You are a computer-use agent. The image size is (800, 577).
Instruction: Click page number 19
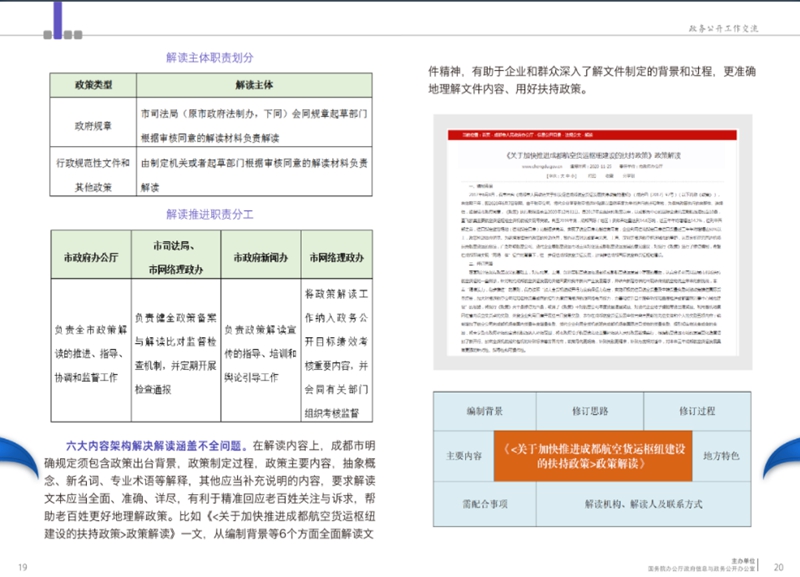[22, 567]
